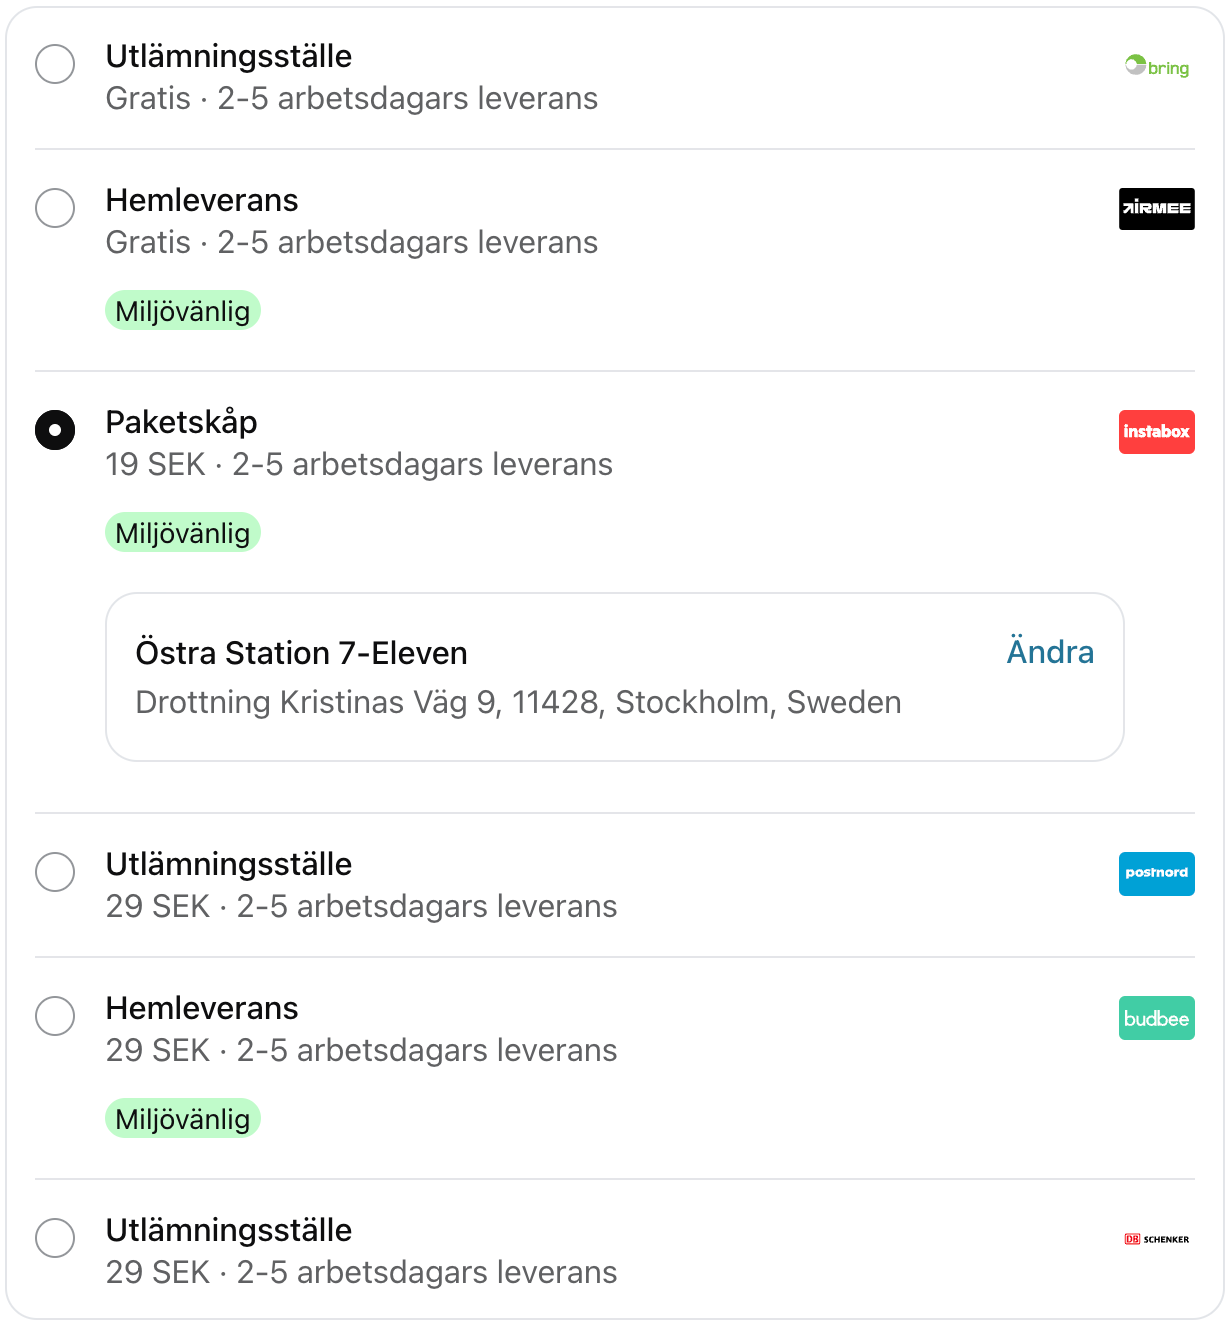Click the Paketskåp option title

[x=181, y=422]
